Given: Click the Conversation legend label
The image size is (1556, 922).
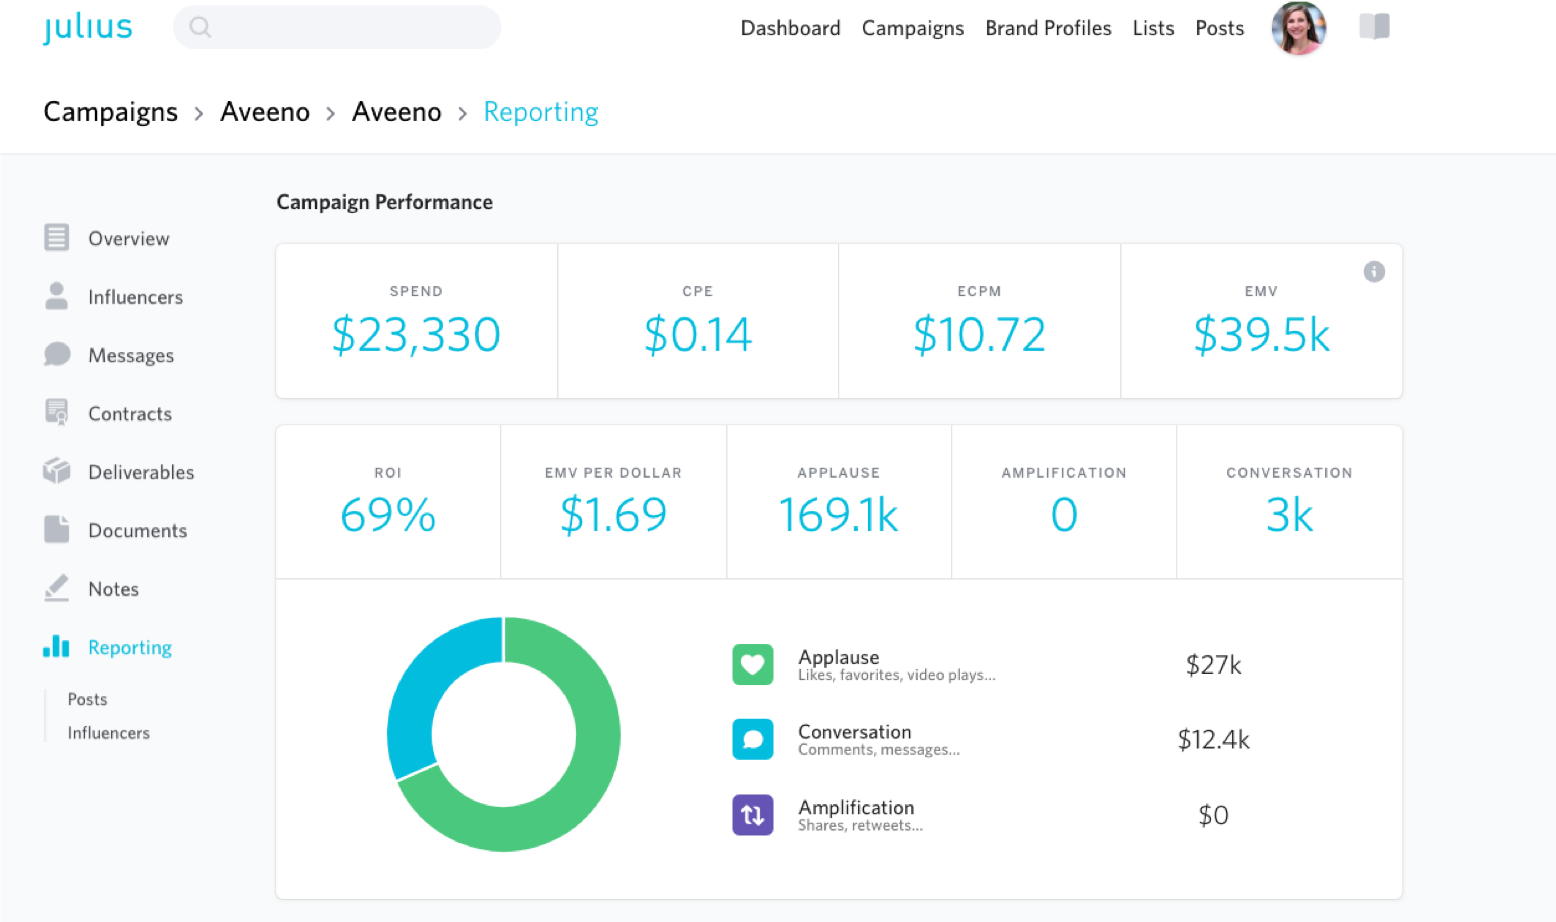Looking at the screenshot, I should (854, 732).
